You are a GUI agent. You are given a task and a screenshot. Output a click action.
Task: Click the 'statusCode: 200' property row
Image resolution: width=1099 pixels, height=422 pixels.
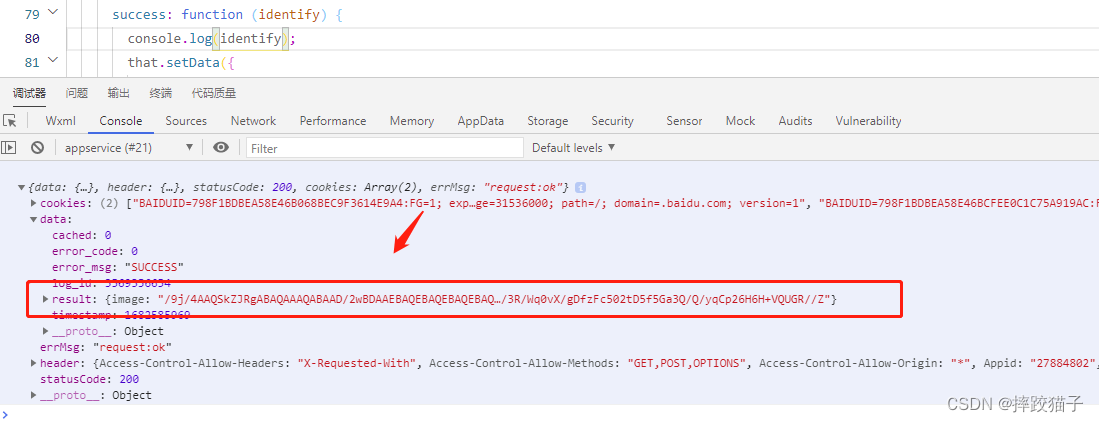coord(89,379)
